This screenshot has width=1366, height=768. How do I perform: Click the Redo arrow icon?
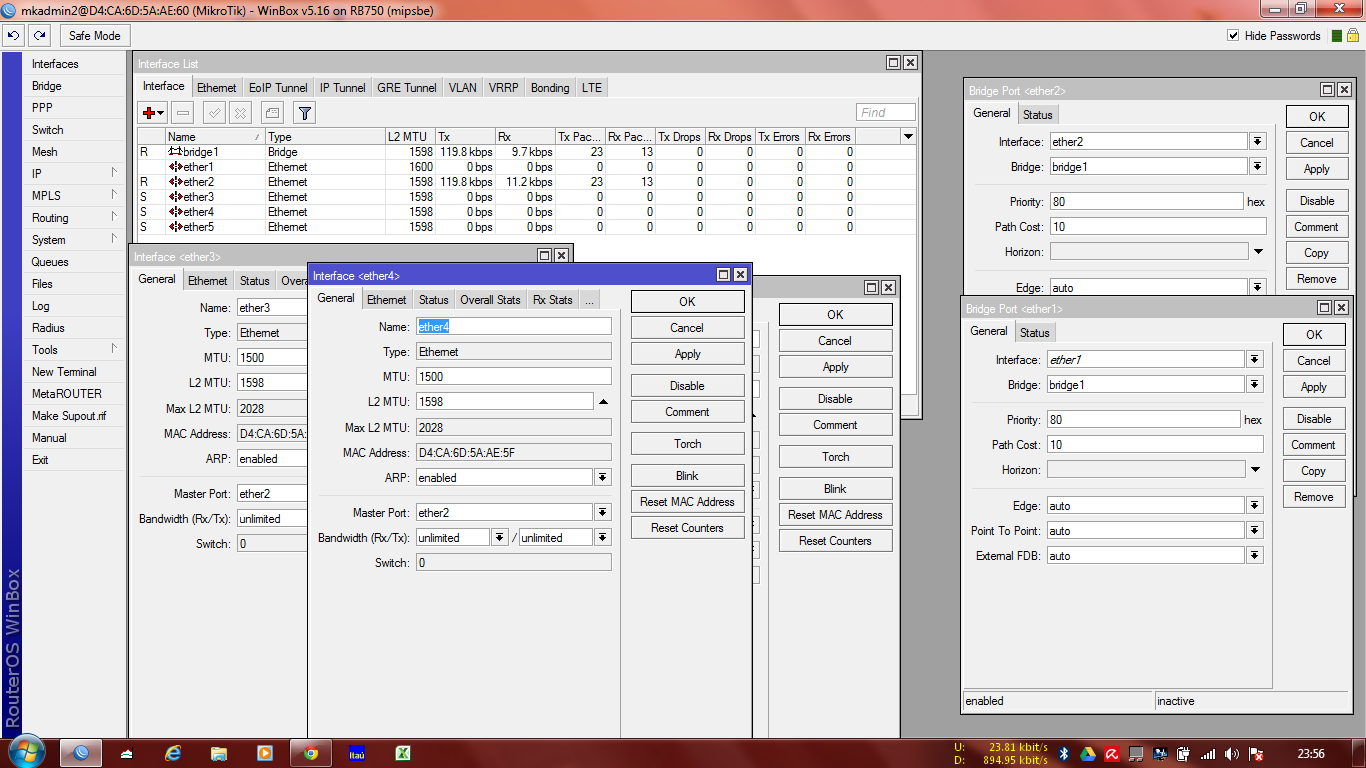[39, 35]
